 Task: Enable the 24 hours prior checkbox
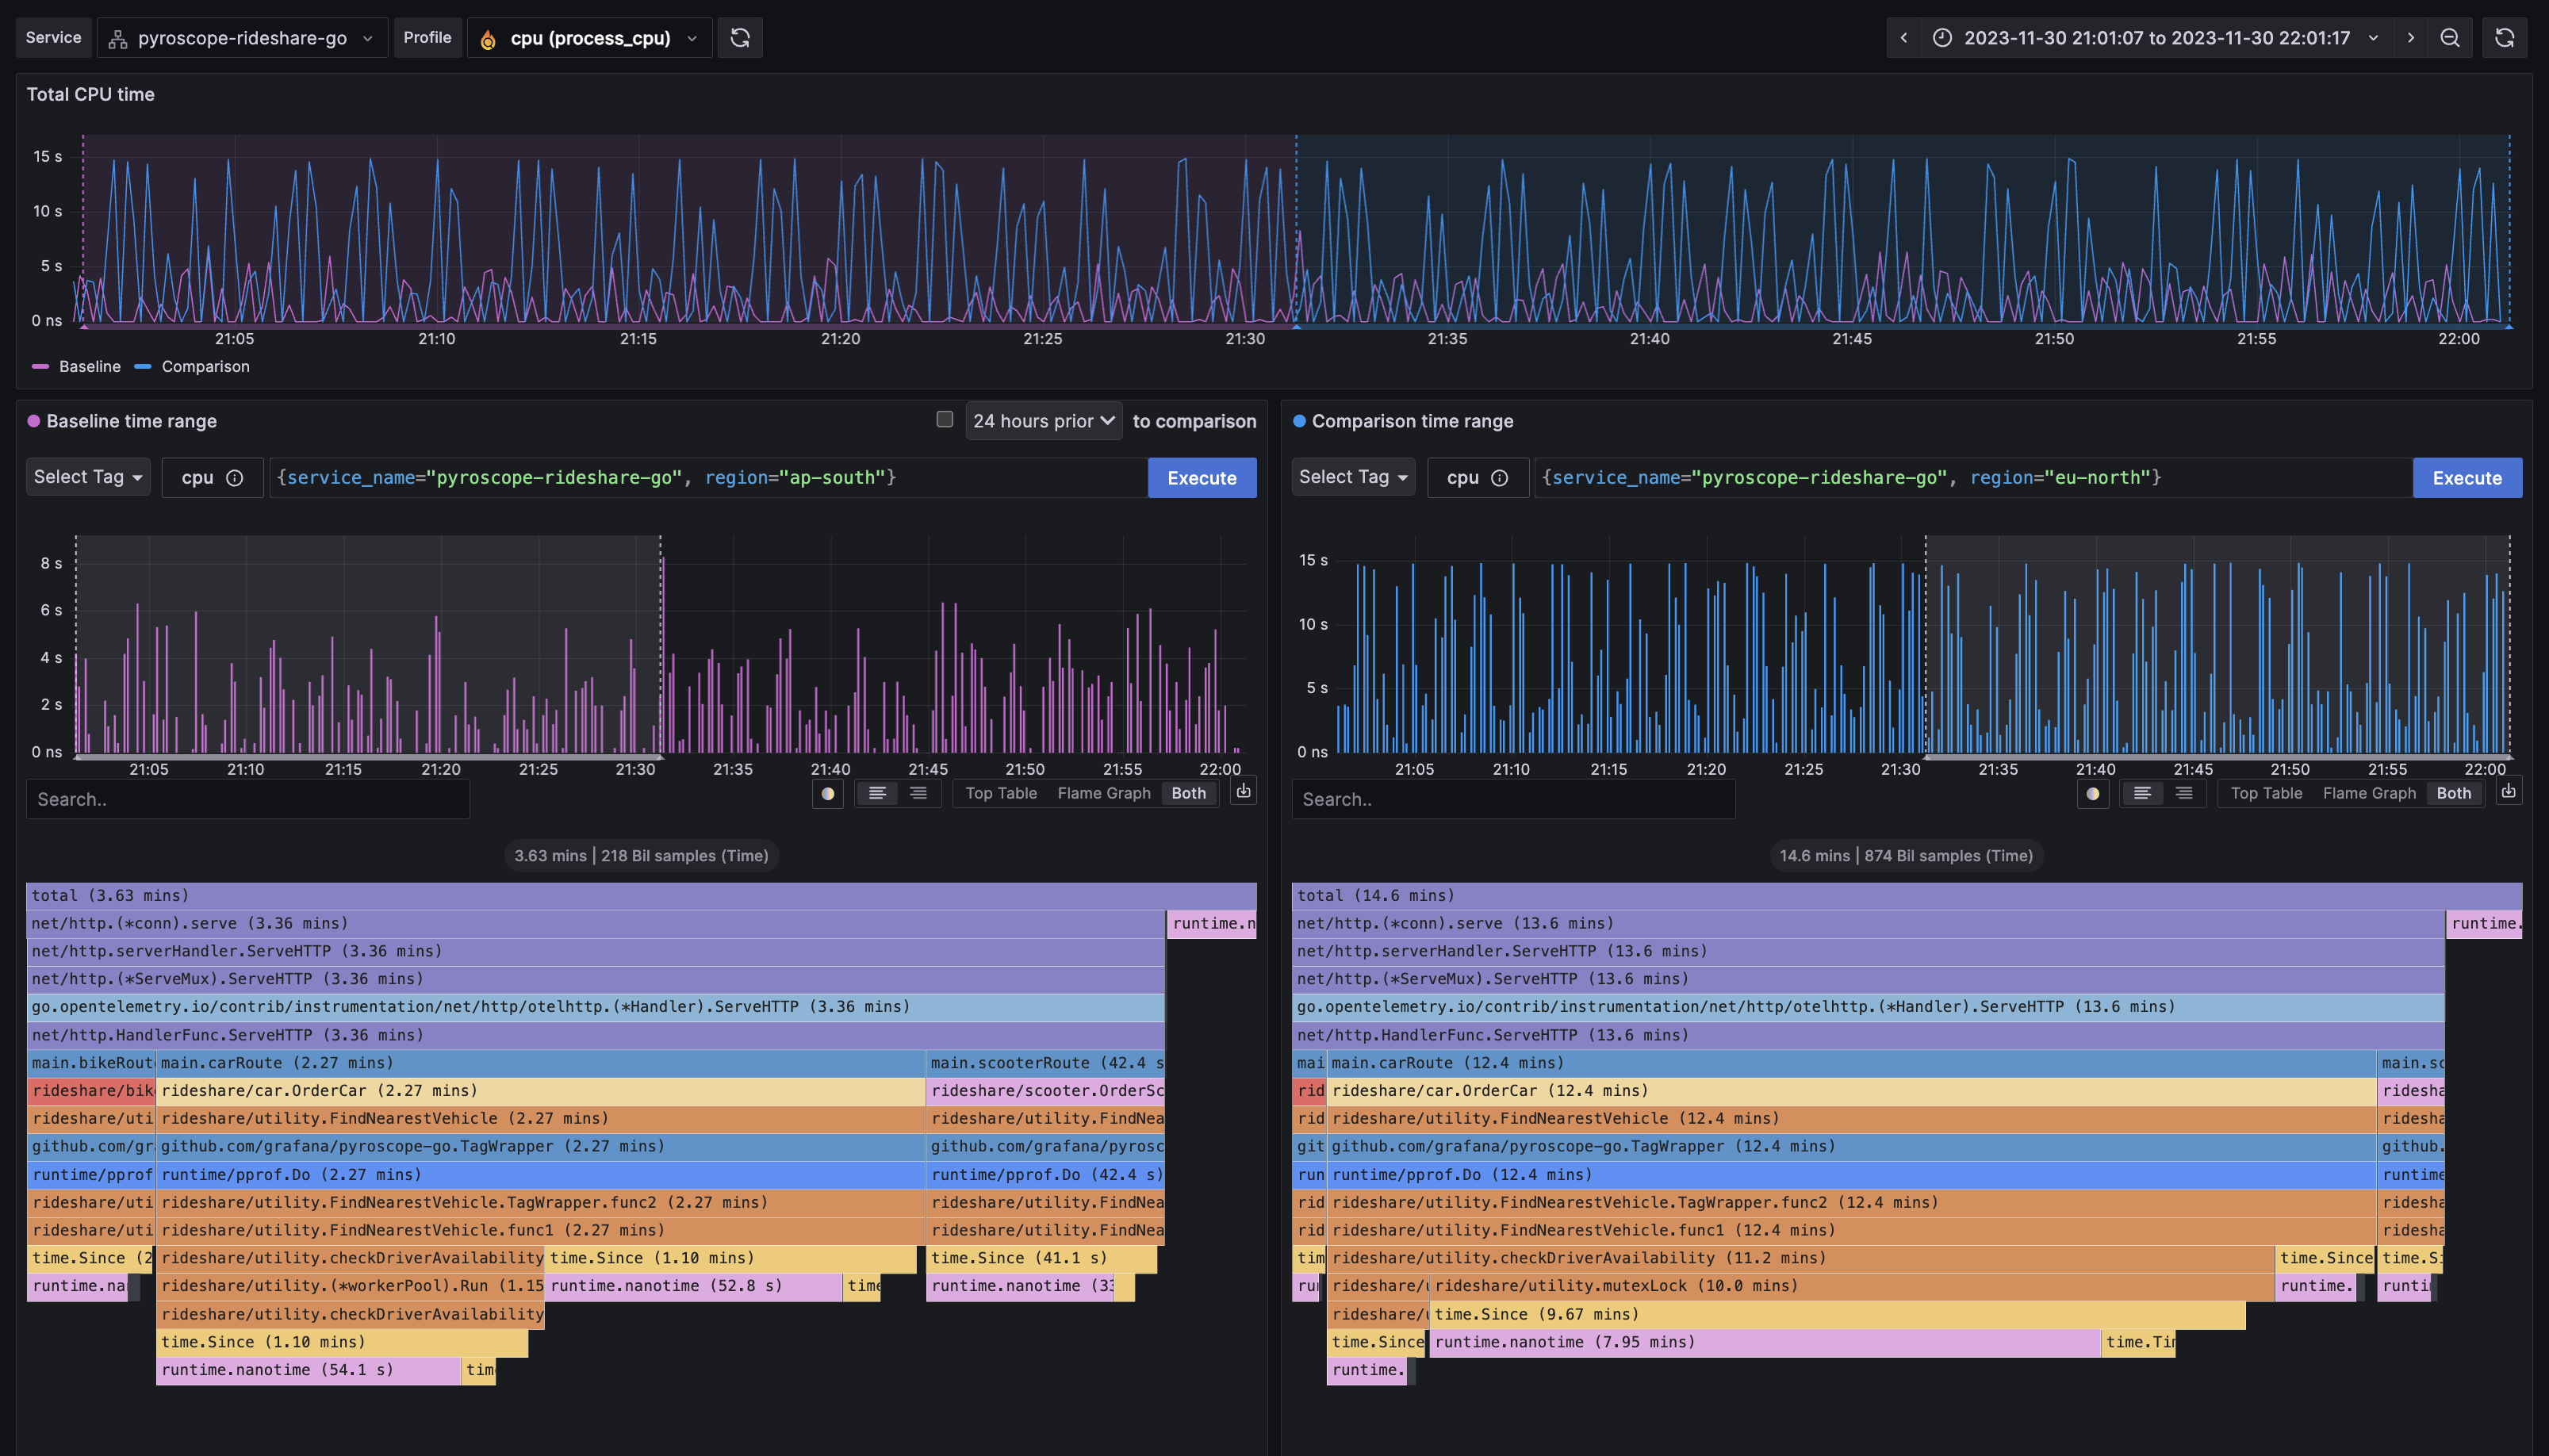pyautogui.click(x=944, y=419)
